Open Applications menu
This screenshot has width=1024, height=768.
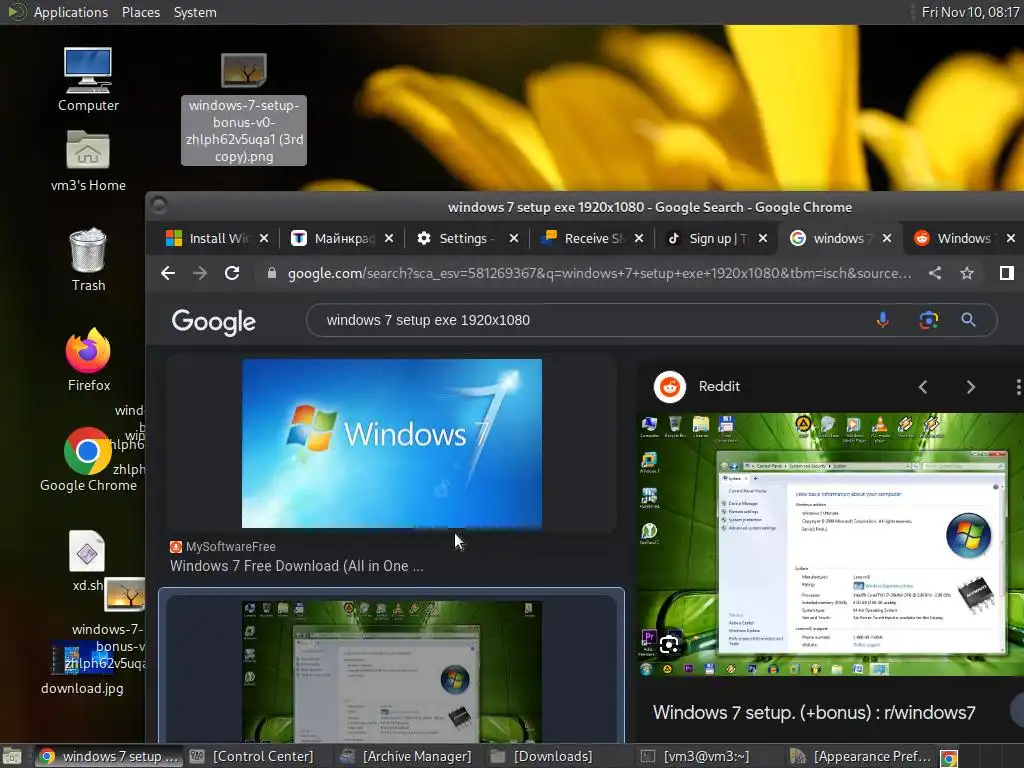point(71,12)
